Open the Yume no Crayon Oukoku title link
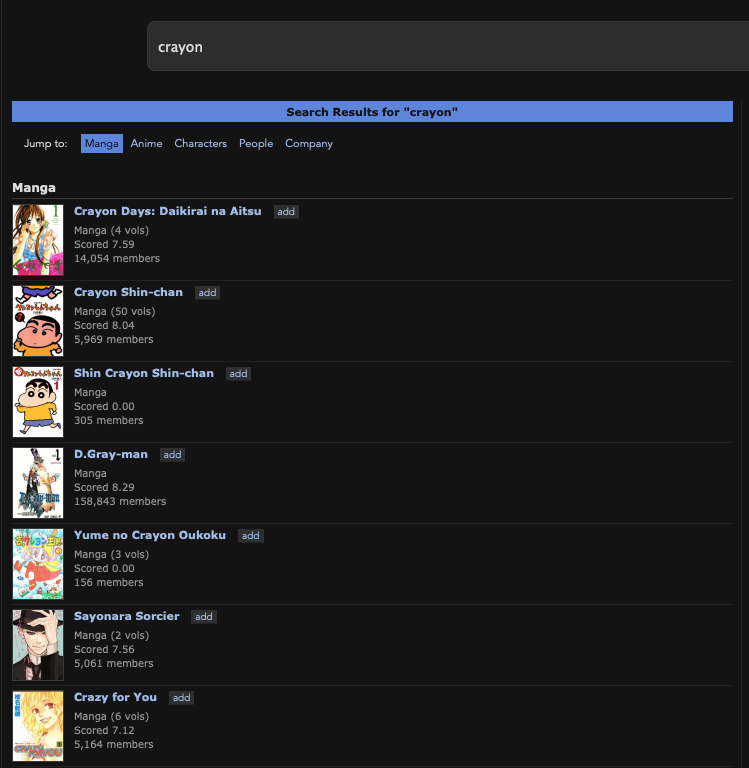The width and height of the screenshot is (749, 768). (150, 535)
